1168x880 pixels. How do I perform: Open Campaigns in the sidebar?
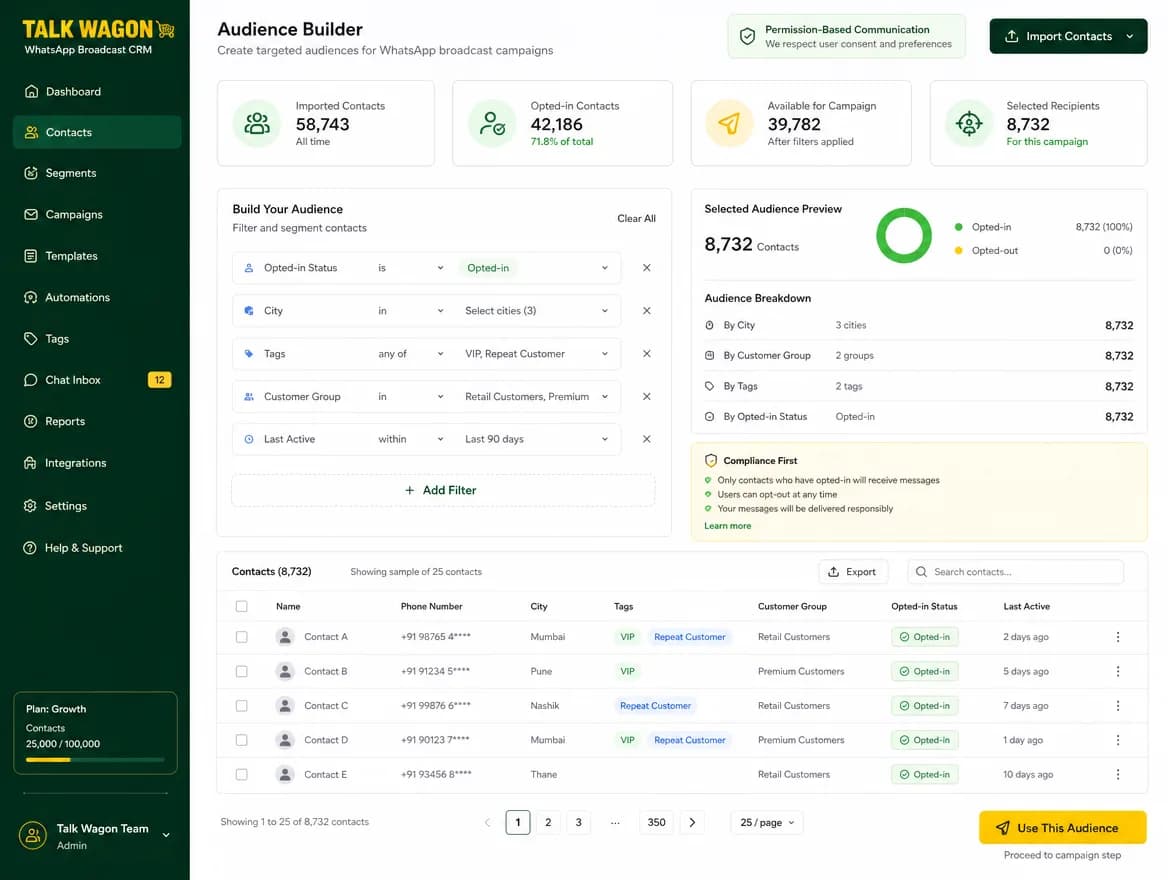coord(97,215)
